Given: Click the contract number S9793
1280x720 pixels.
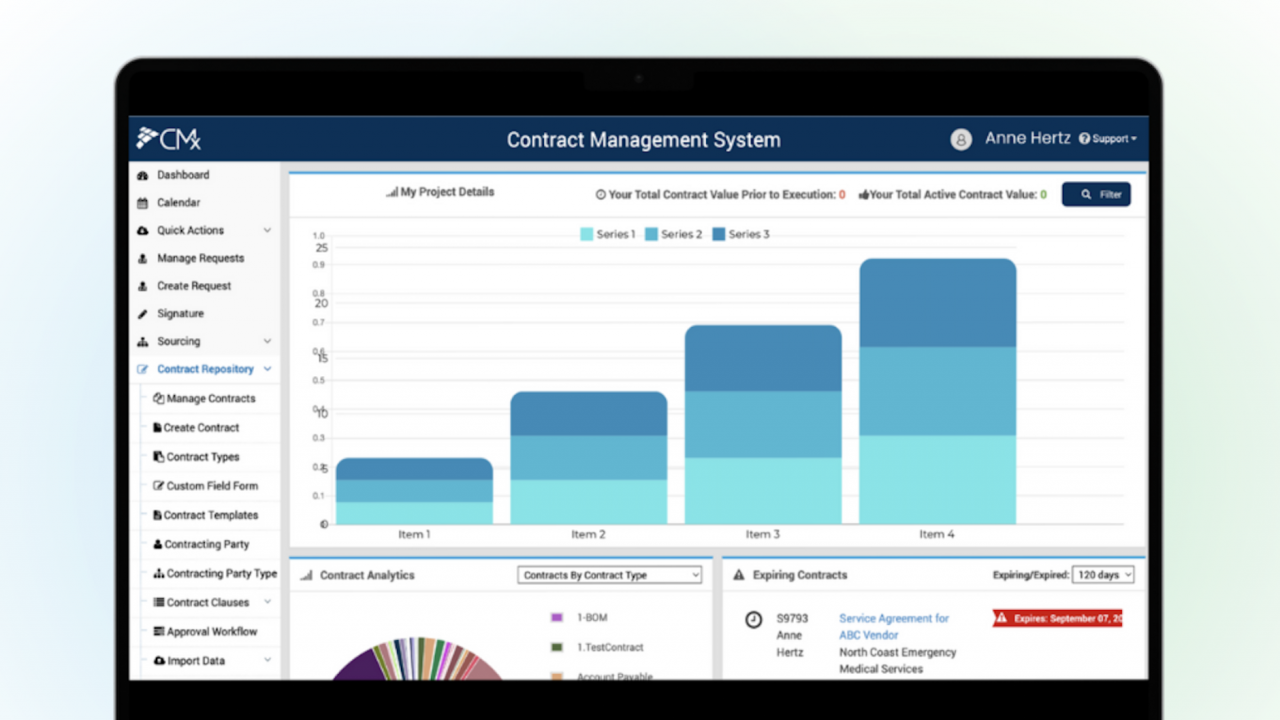Looking at the screenshot, I should tap(792, 619).
